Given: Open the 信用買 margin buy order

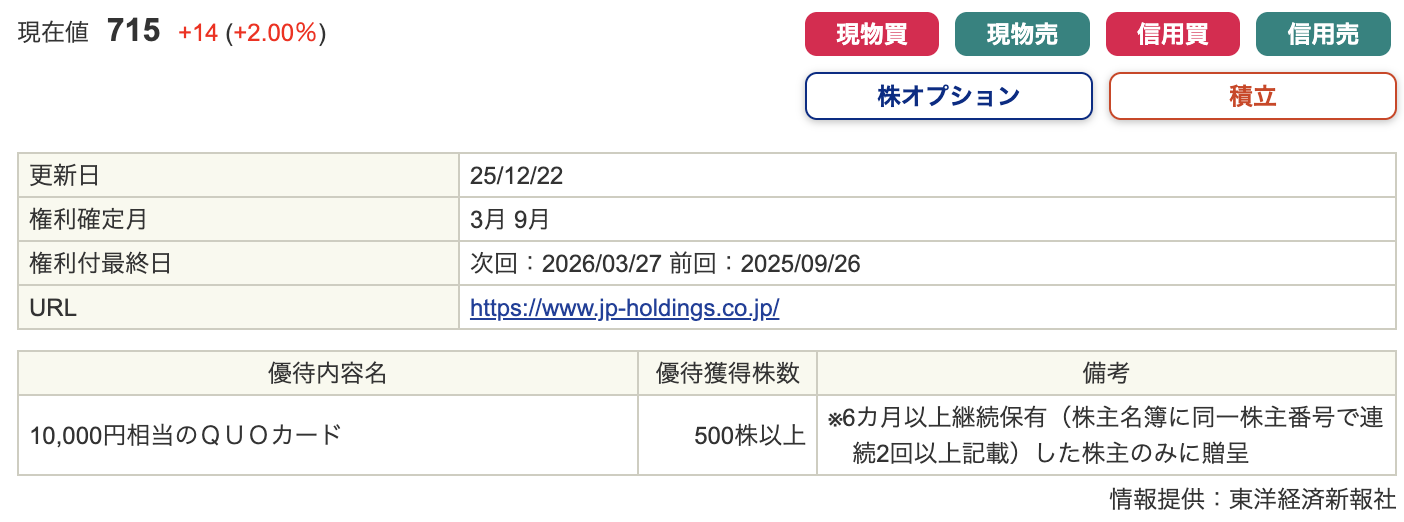Looking at the screenshot, I should [x=1172, y=34].
